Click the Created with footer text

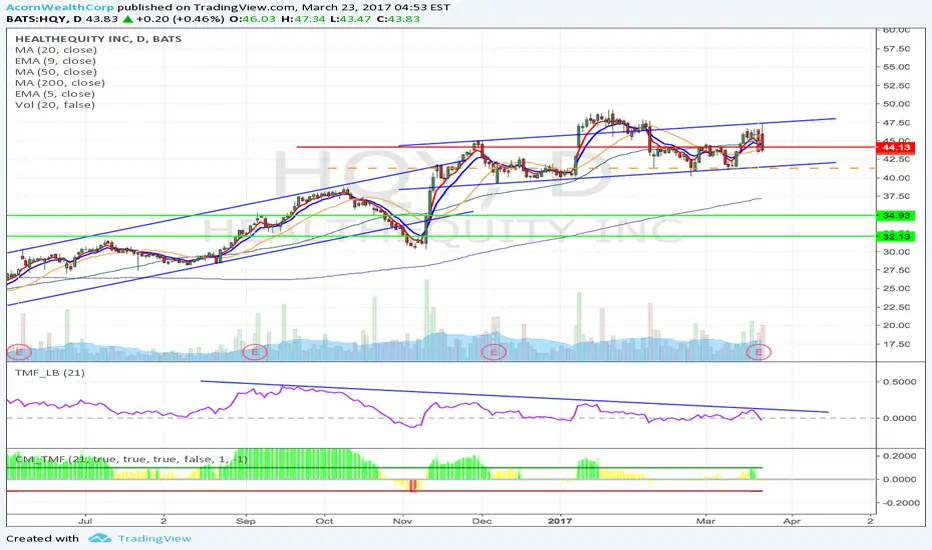click(42, 539)
